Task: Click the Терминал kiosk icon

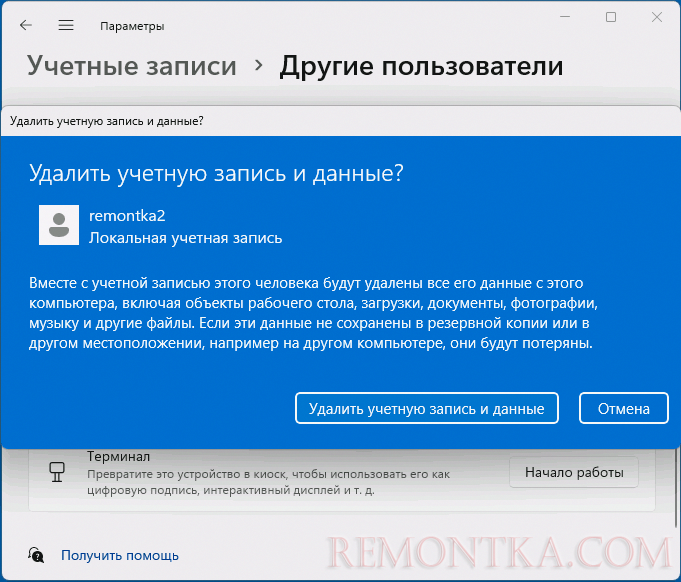Action: pos(57,472)
